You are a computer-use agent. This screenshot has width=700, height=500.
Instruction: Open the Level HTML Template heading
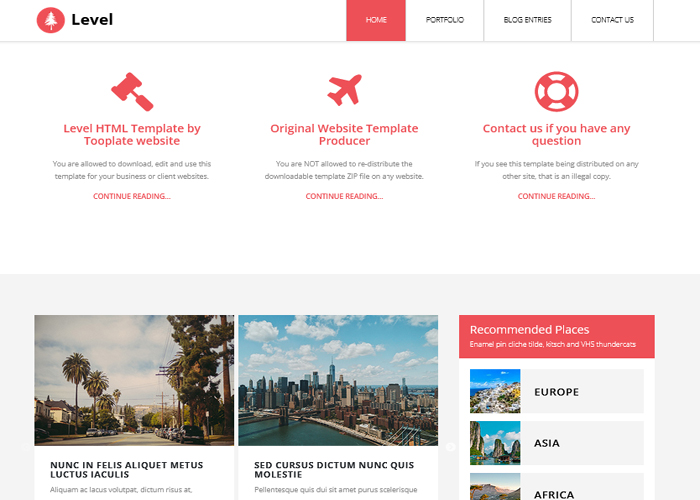click(132, 134)
